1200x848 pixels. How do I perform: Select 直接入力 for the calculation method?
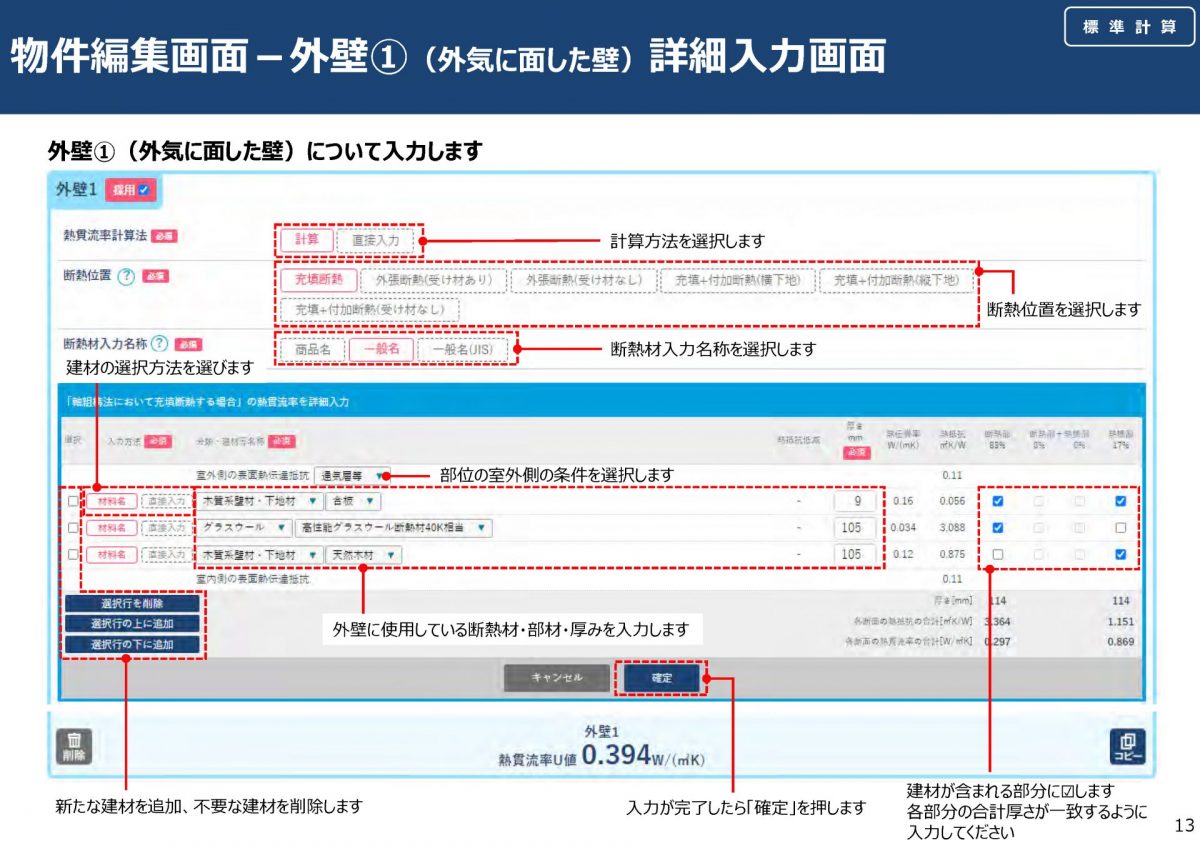[x=374, y=240]
